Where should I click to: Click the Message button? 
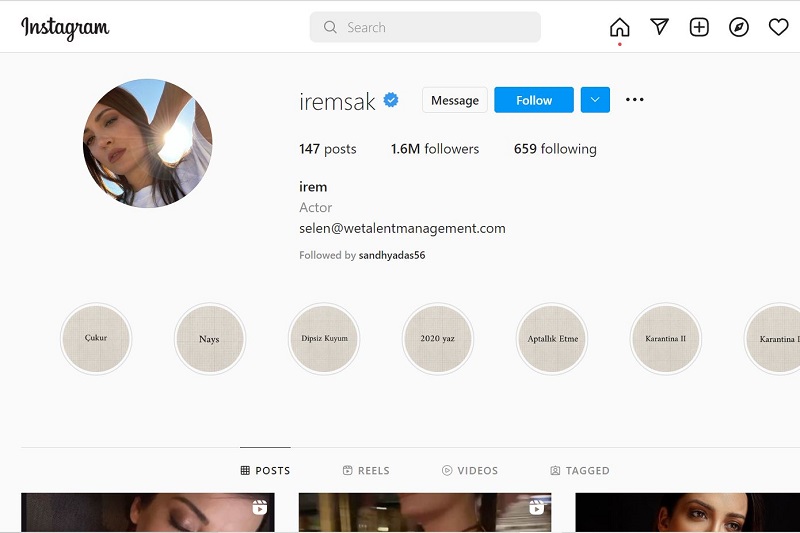pyautogui.click(x=455, y=100)
